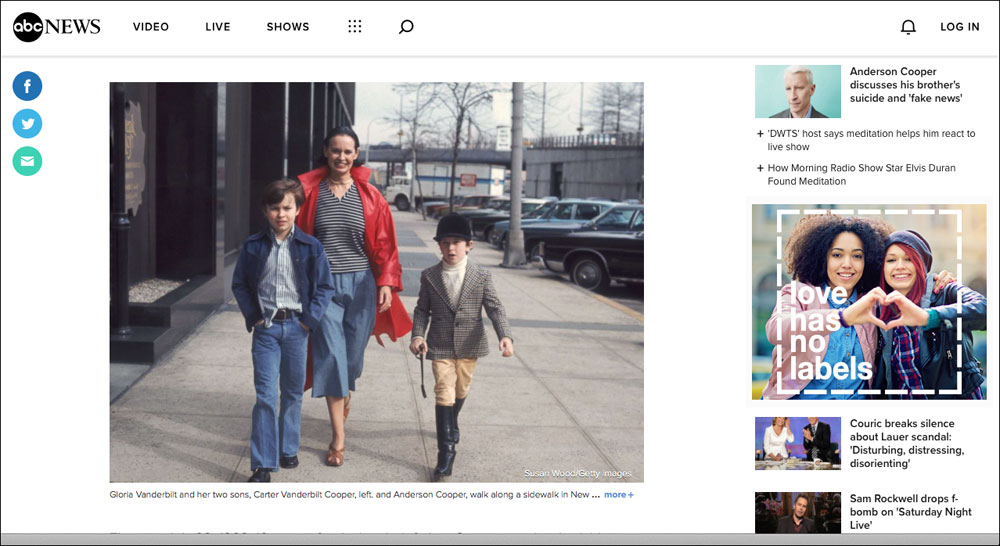
Task: Go to the Live section
Action: [x=218, y=27]
